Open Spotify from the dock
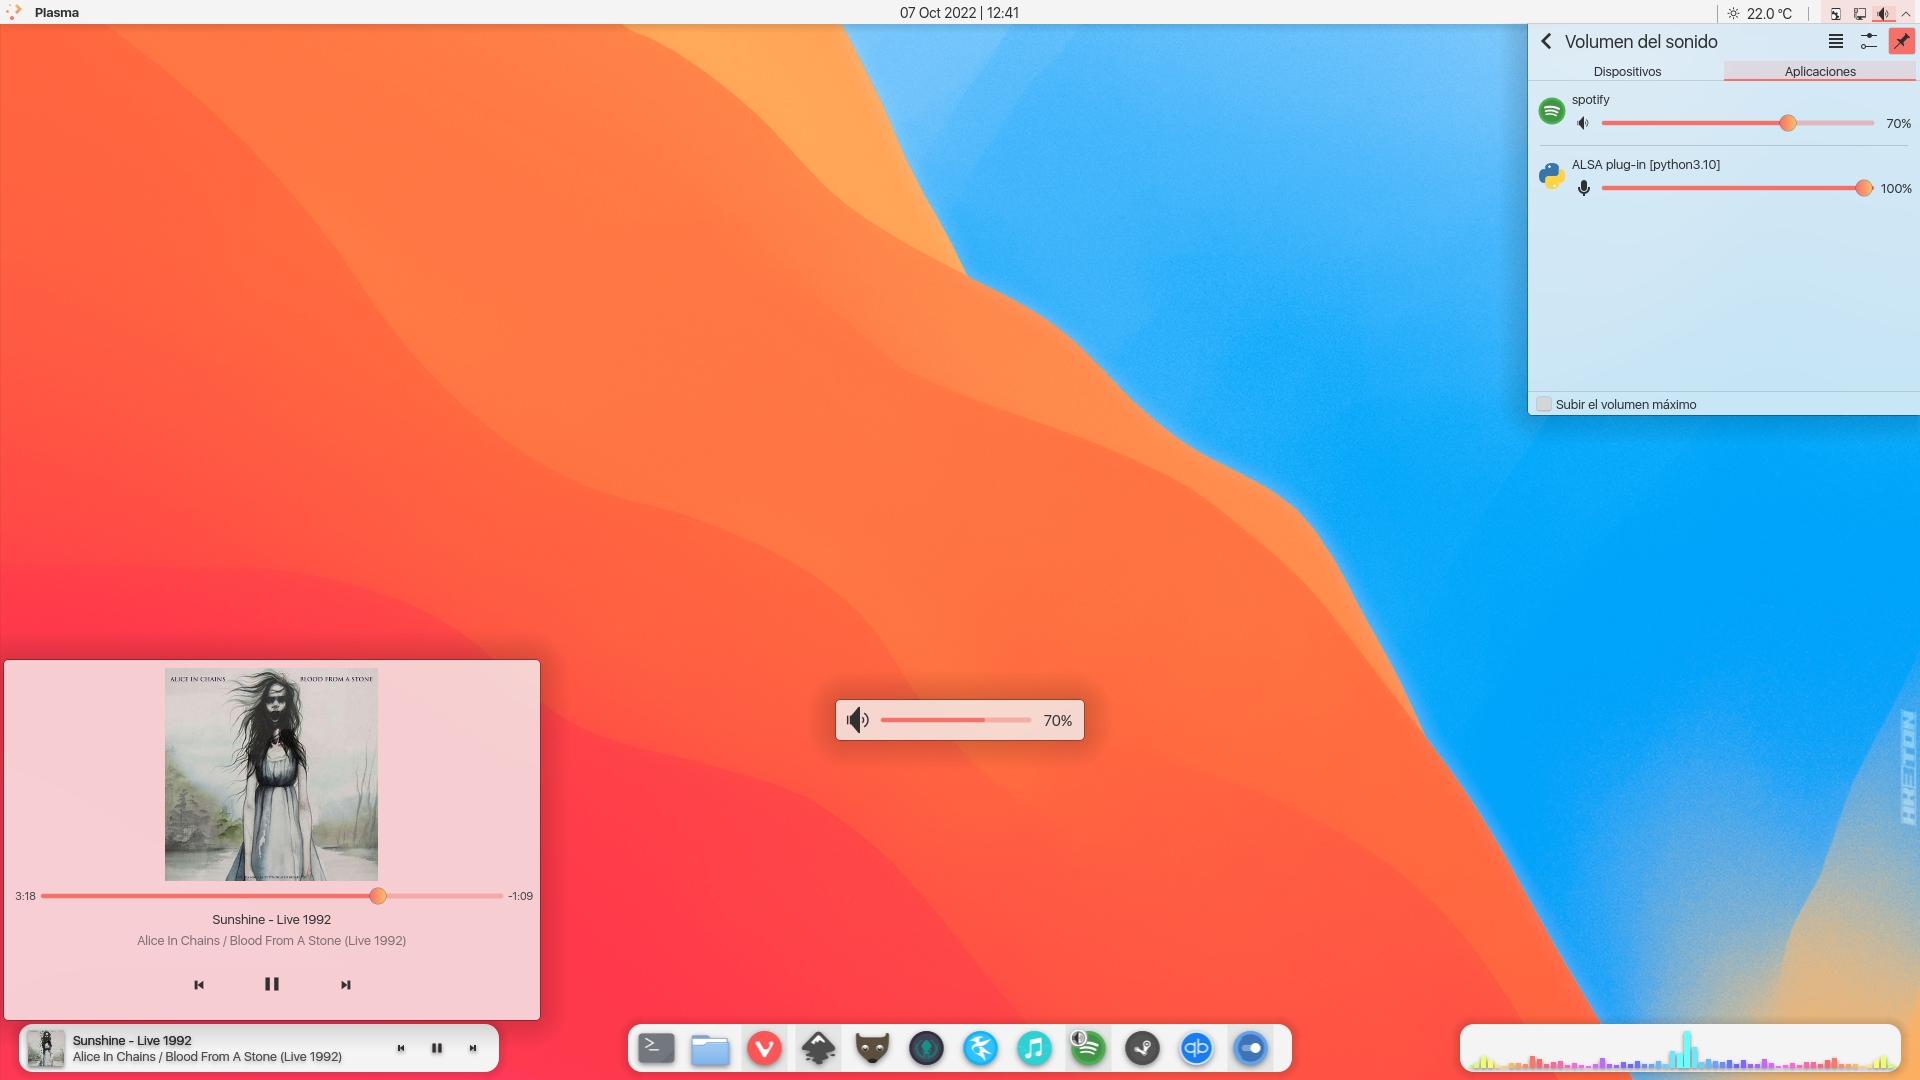This screenshot has height=1080, width=1920. point(1090,1048)
